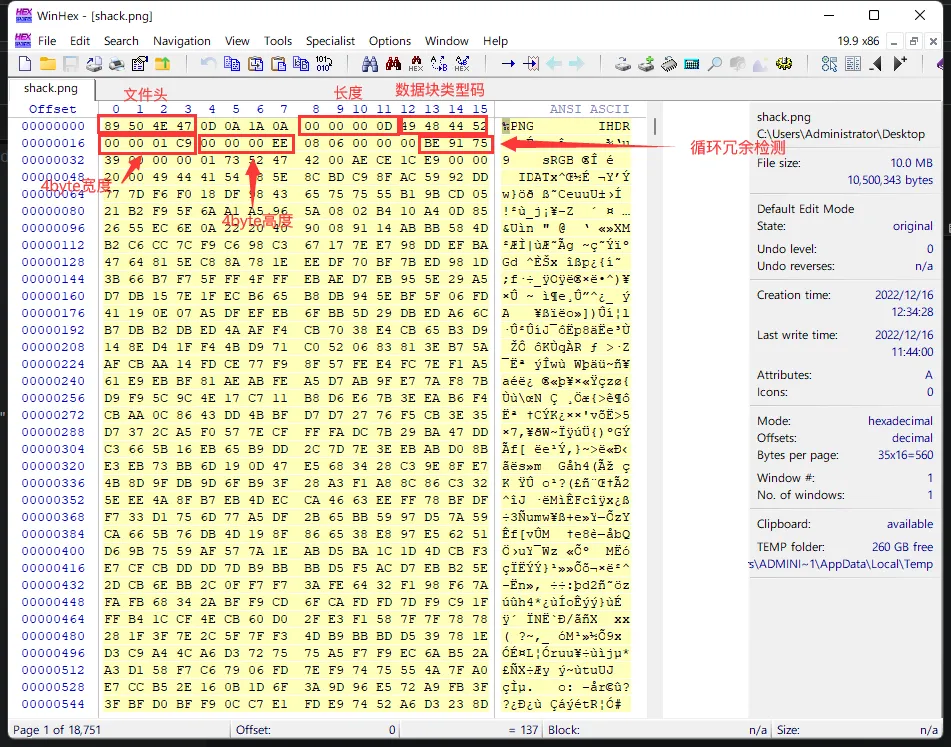
Task: Open the RAM editor chip icon
Action: [x=668, y=64]
